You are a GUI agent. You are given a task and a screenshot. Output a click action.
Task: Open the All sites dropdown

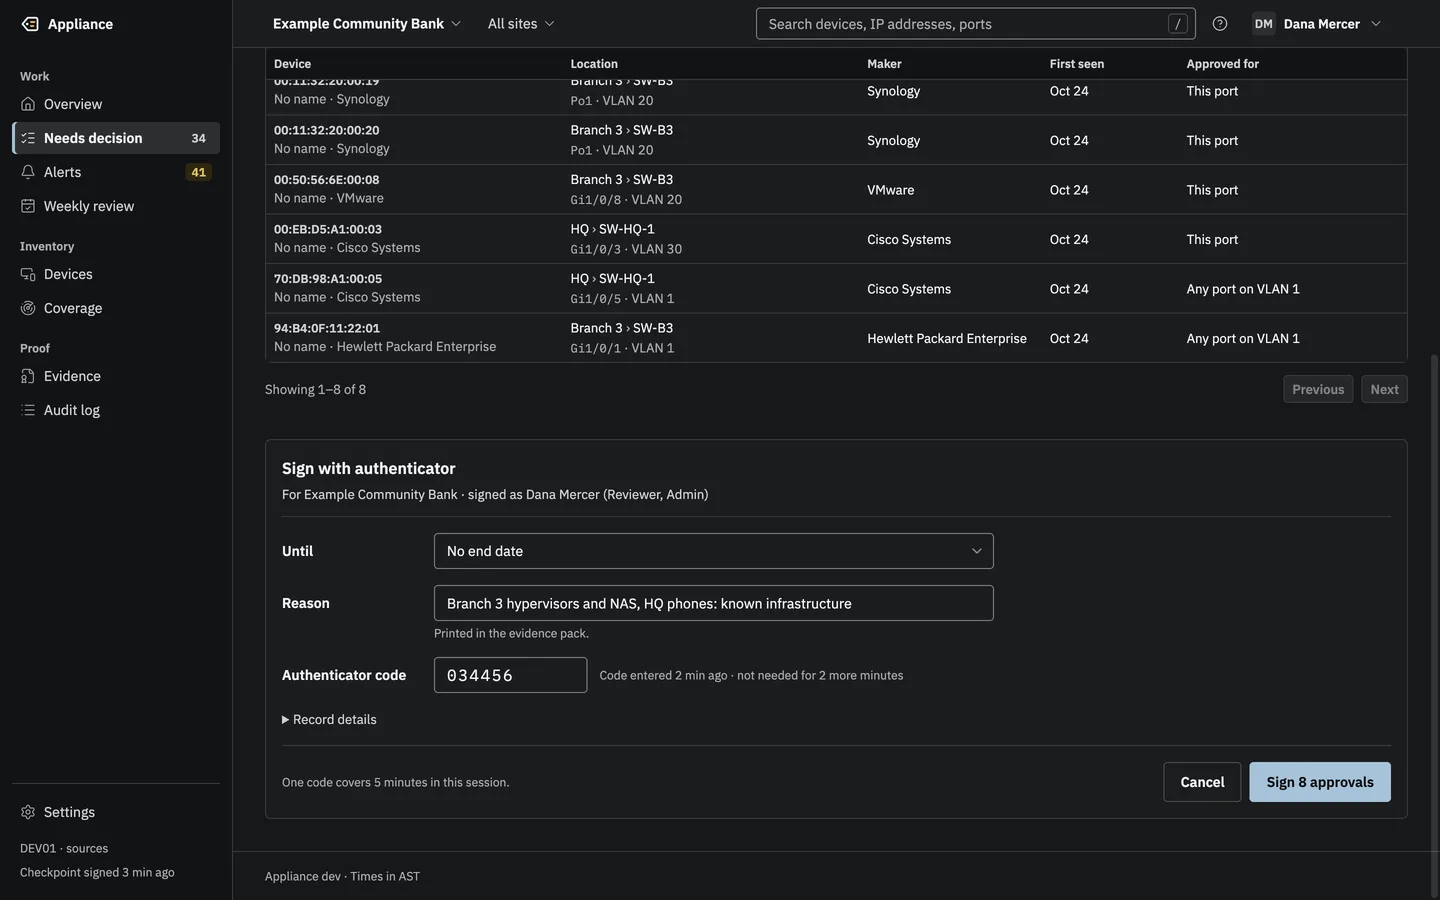point(521,24)
